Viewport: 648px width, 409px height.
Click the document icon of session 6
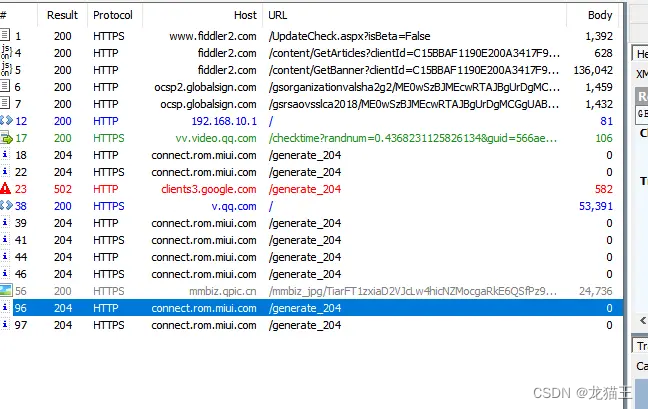click(x=5, y=86)
